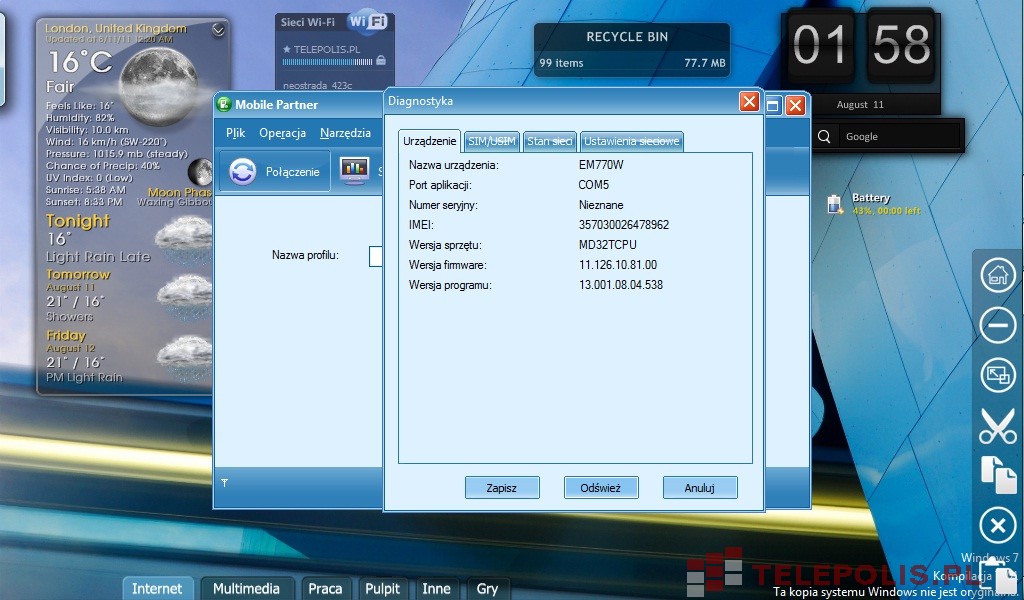Open the Urządzenie tab in Diagnostyka

[x=429, y=141]
